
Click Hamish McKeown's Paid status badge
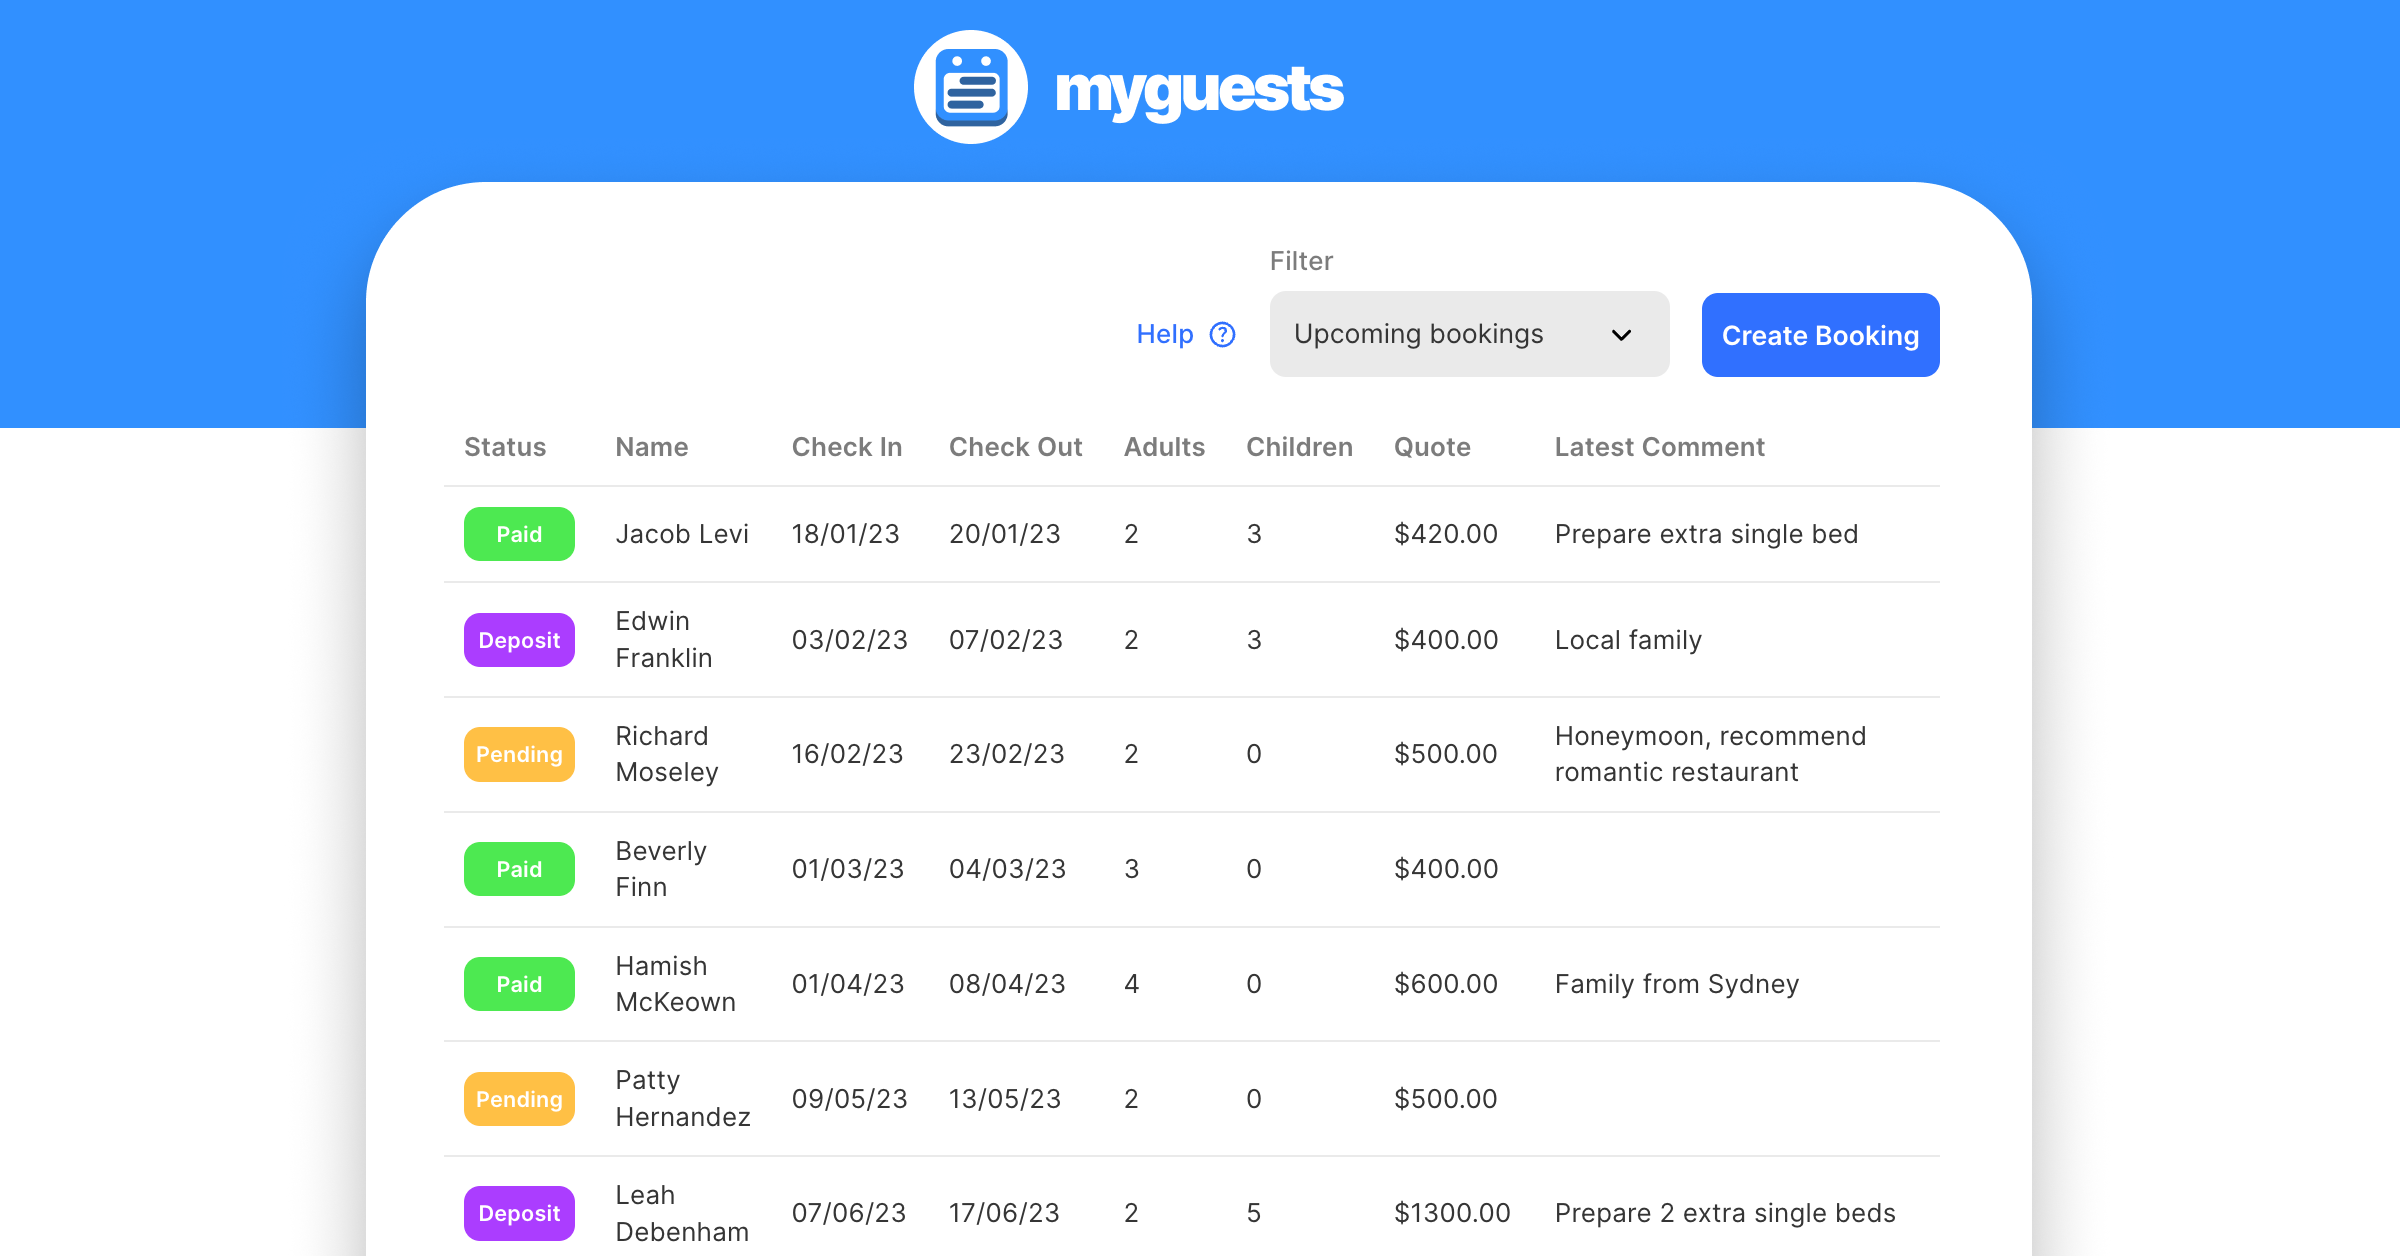point(519,984)
